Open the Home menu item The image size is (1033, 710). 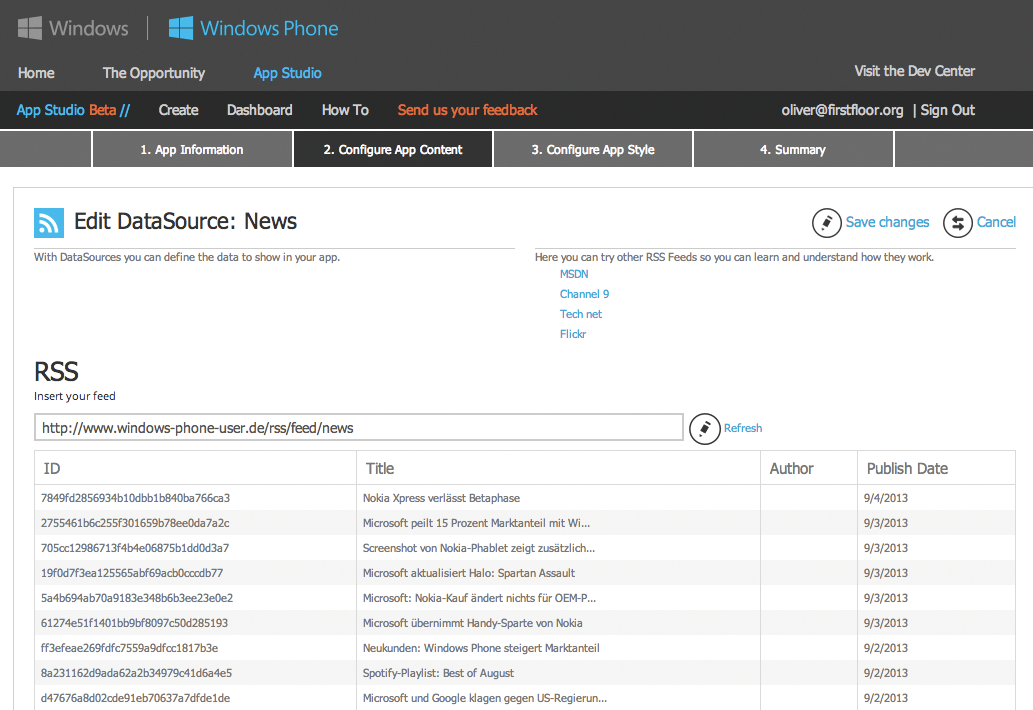(36, 73)
